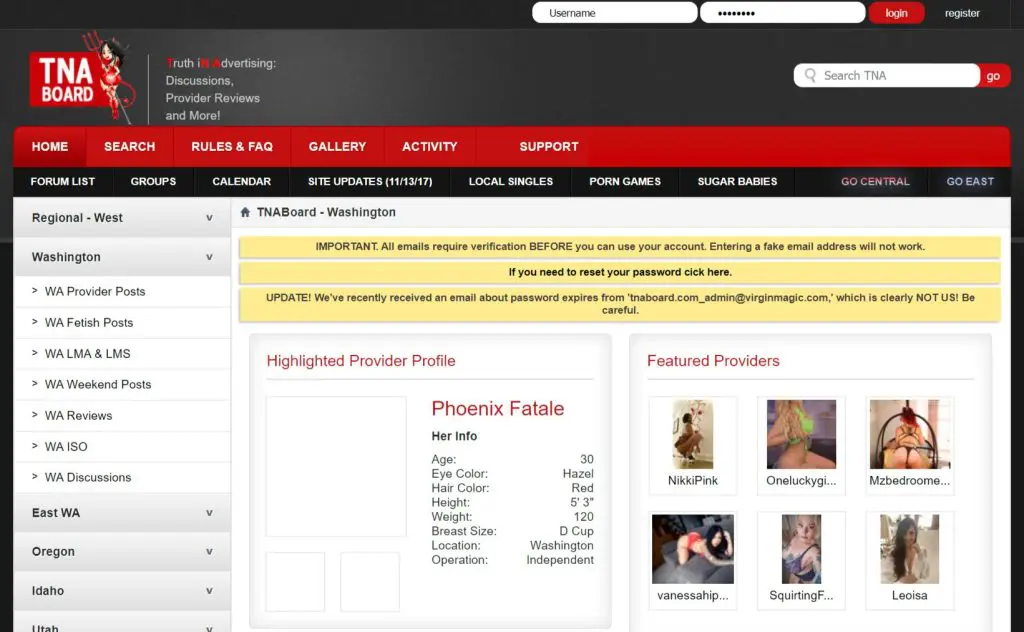Open WA ISO
This screenshot has height=632, width=1024.
coord(122,447)
